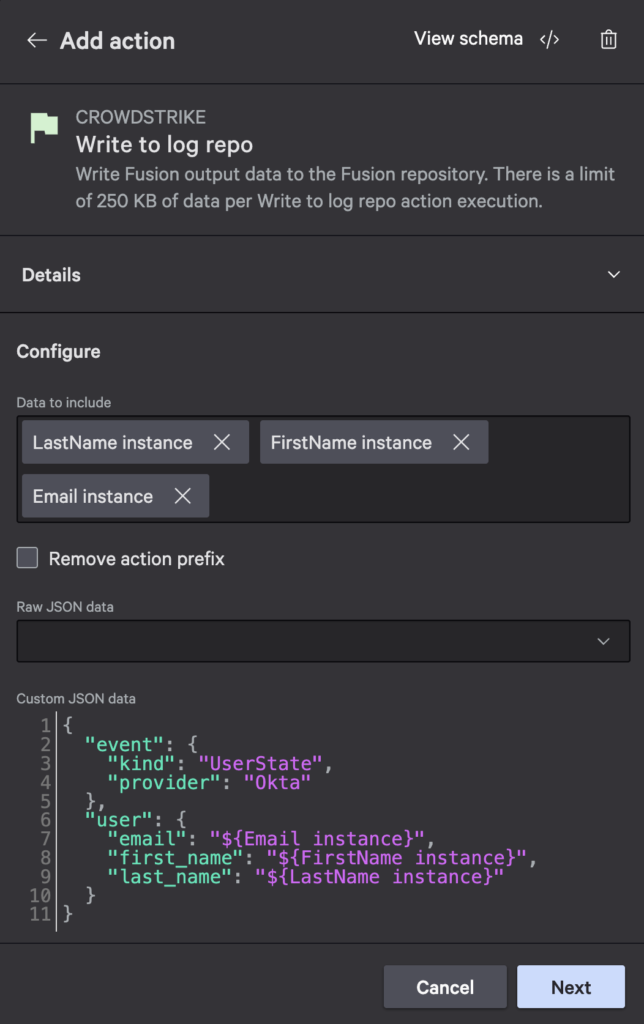Image resolution: width=644 pixels, height=1024 pixels.
Task: Click the CrowdStrike flag icon
Action: 43,128
